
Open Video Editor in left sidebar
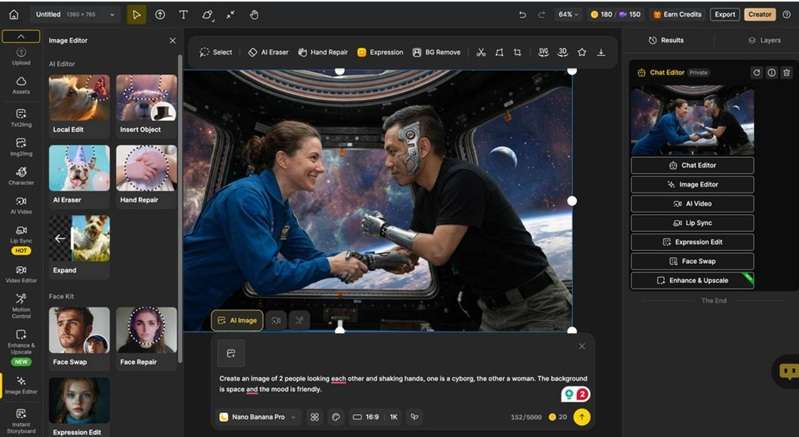21,274
